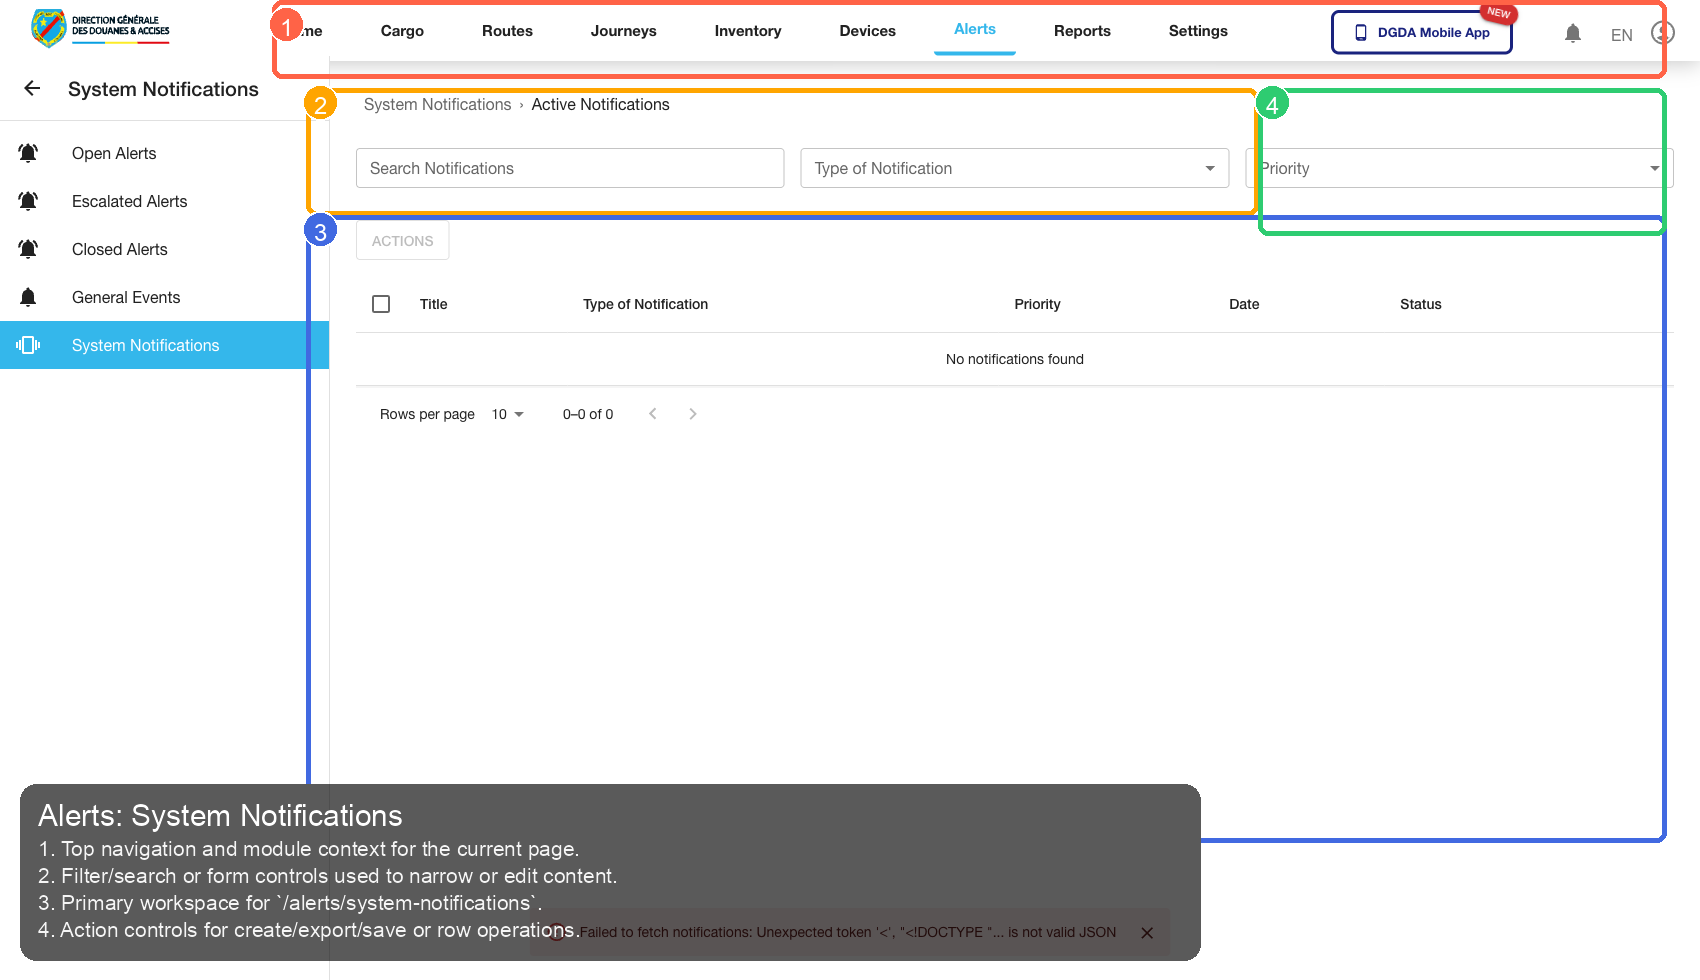Open Closed Alerts via its bell icon
1700x980 pixels.
(28, 249)
